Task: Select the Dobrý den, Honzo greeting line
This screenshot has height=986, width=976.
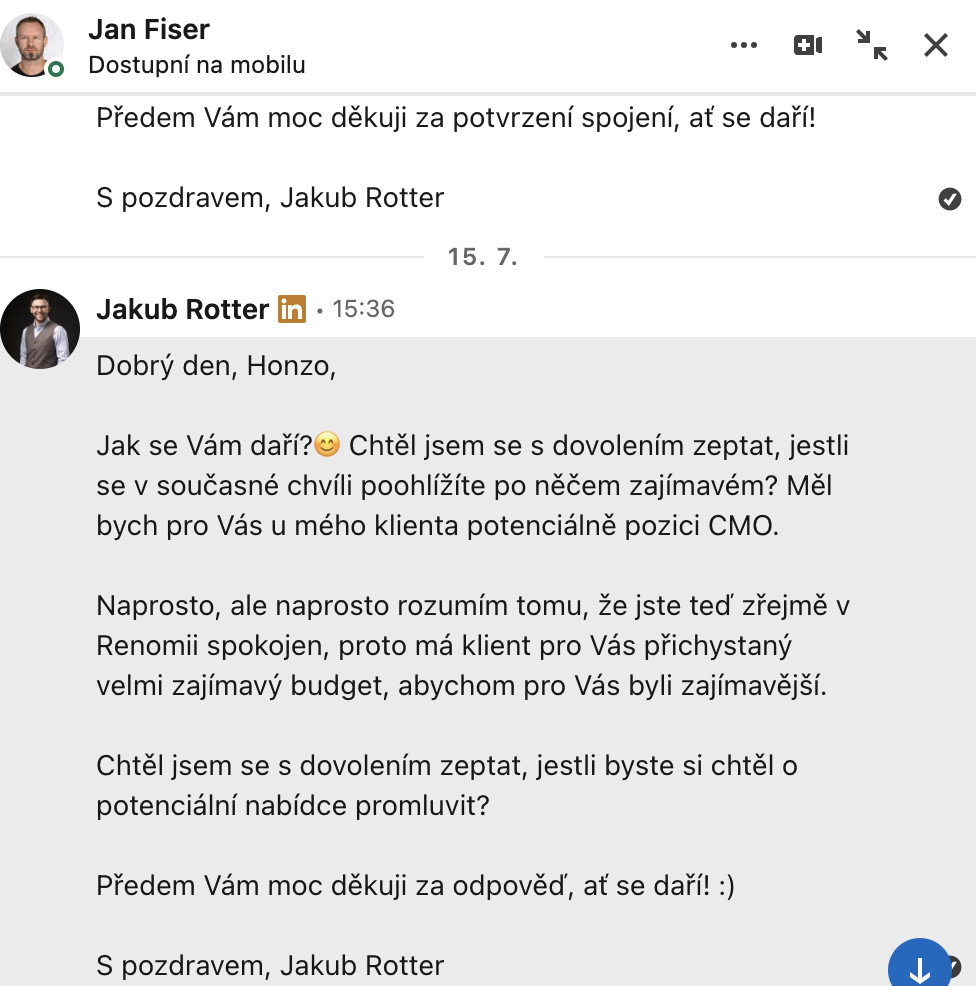Action: tap(216, 366)
